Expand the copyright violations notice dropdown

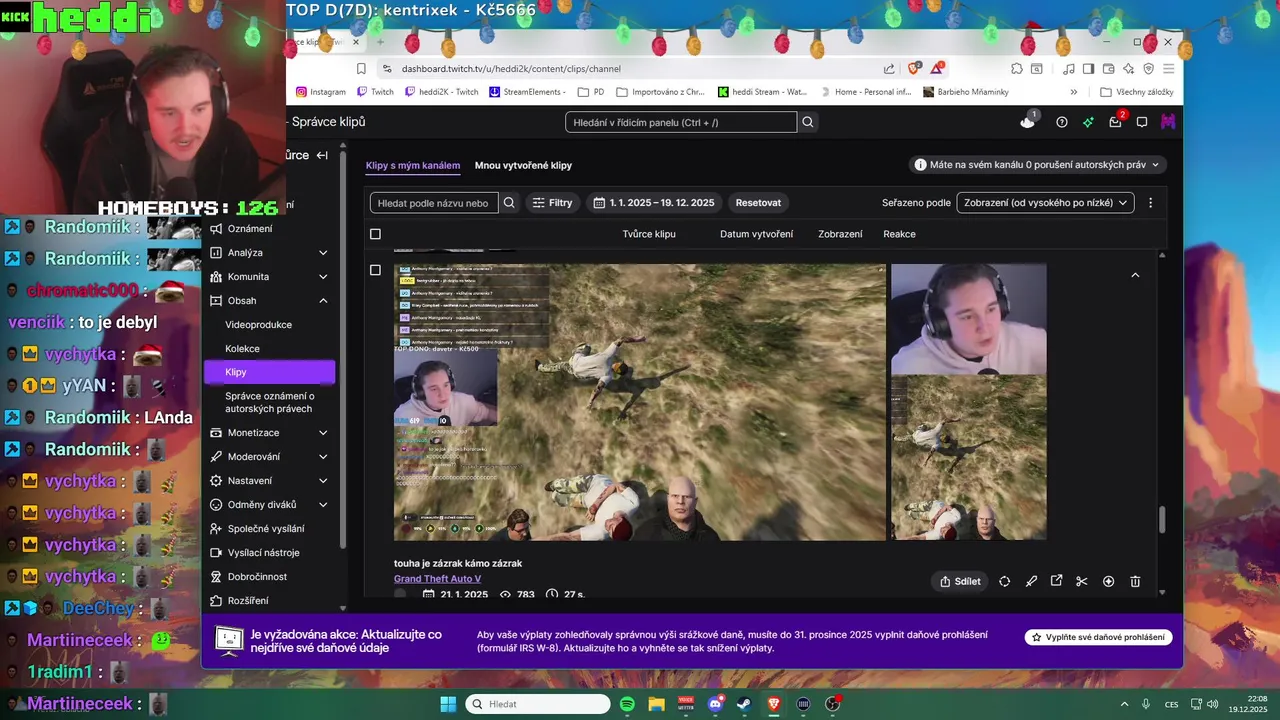point(1039,165)
